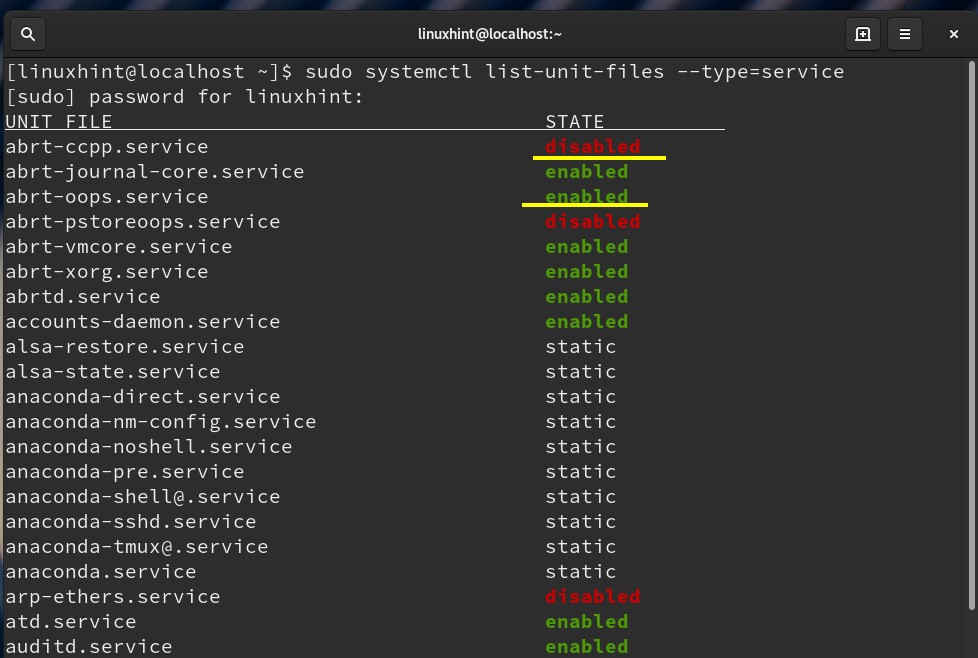978x658 pixels.
Task: Click the search icon in the terminal header
Action: click(28, 34)
